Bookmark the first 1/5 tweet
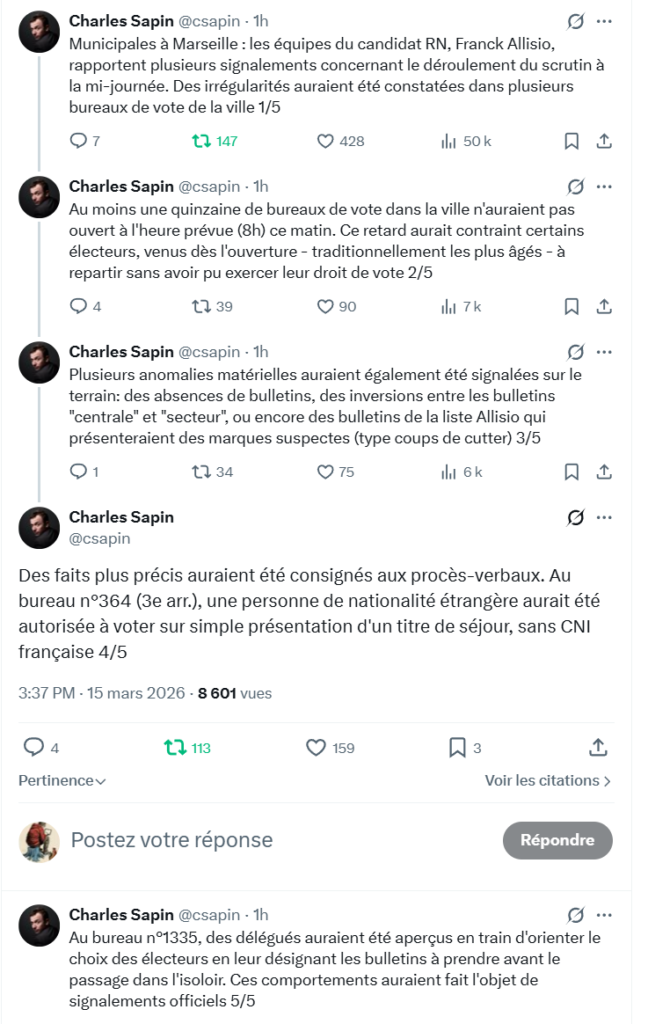 pos(571,141)
